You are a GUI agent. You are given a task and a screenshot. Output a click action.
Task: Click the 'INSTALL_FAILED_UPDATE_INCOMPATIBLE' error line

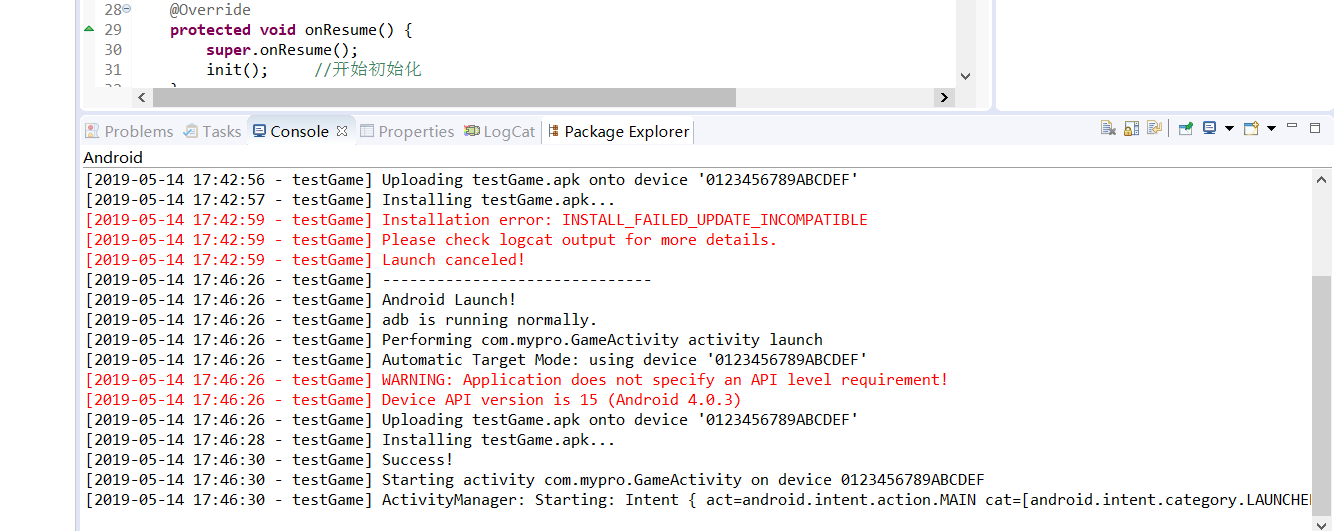[x=476, y=220]
